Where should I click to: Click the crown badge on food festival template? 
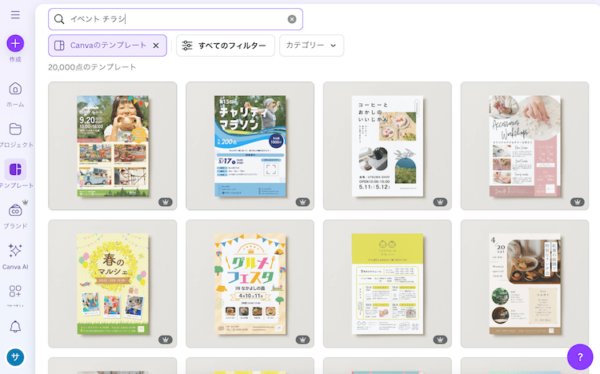pyautogui.click(x=165, y=202)
